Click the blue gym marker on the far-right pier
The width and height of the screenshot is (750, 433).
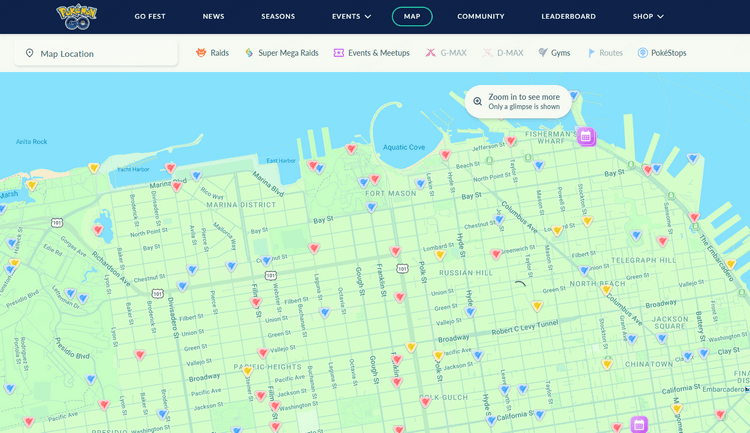(x=693, y=158)
